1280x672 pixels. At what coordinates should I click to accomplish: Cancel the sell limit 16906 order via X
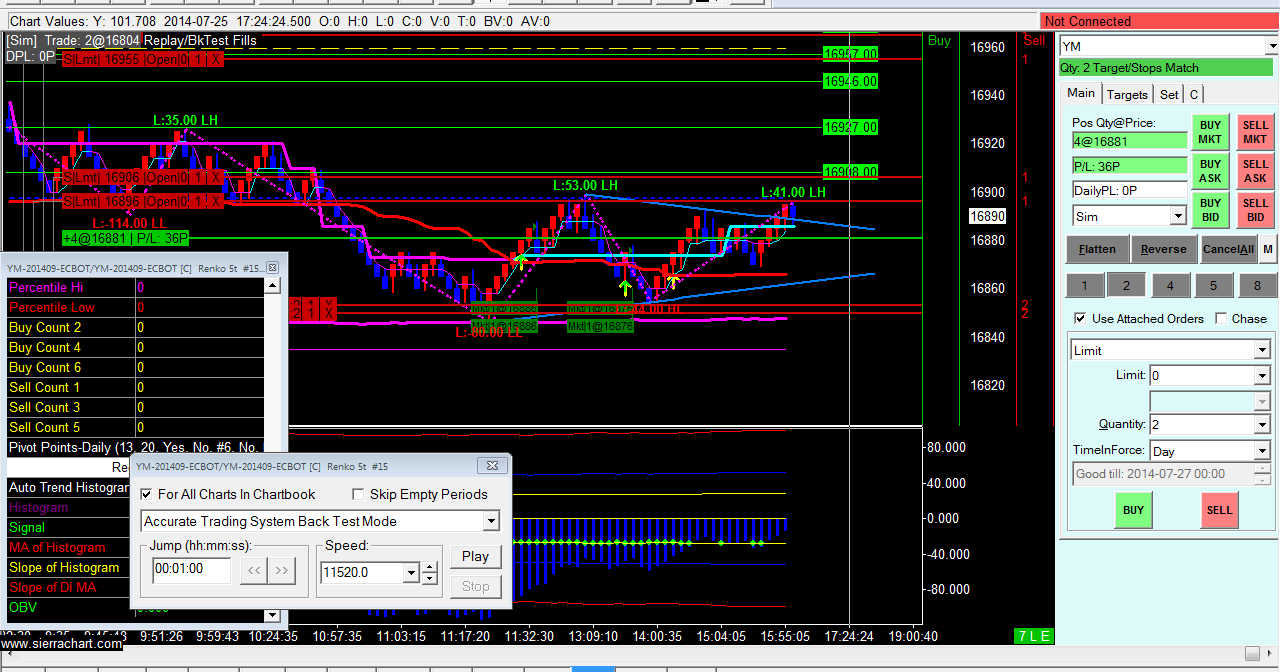click(216, 178)
